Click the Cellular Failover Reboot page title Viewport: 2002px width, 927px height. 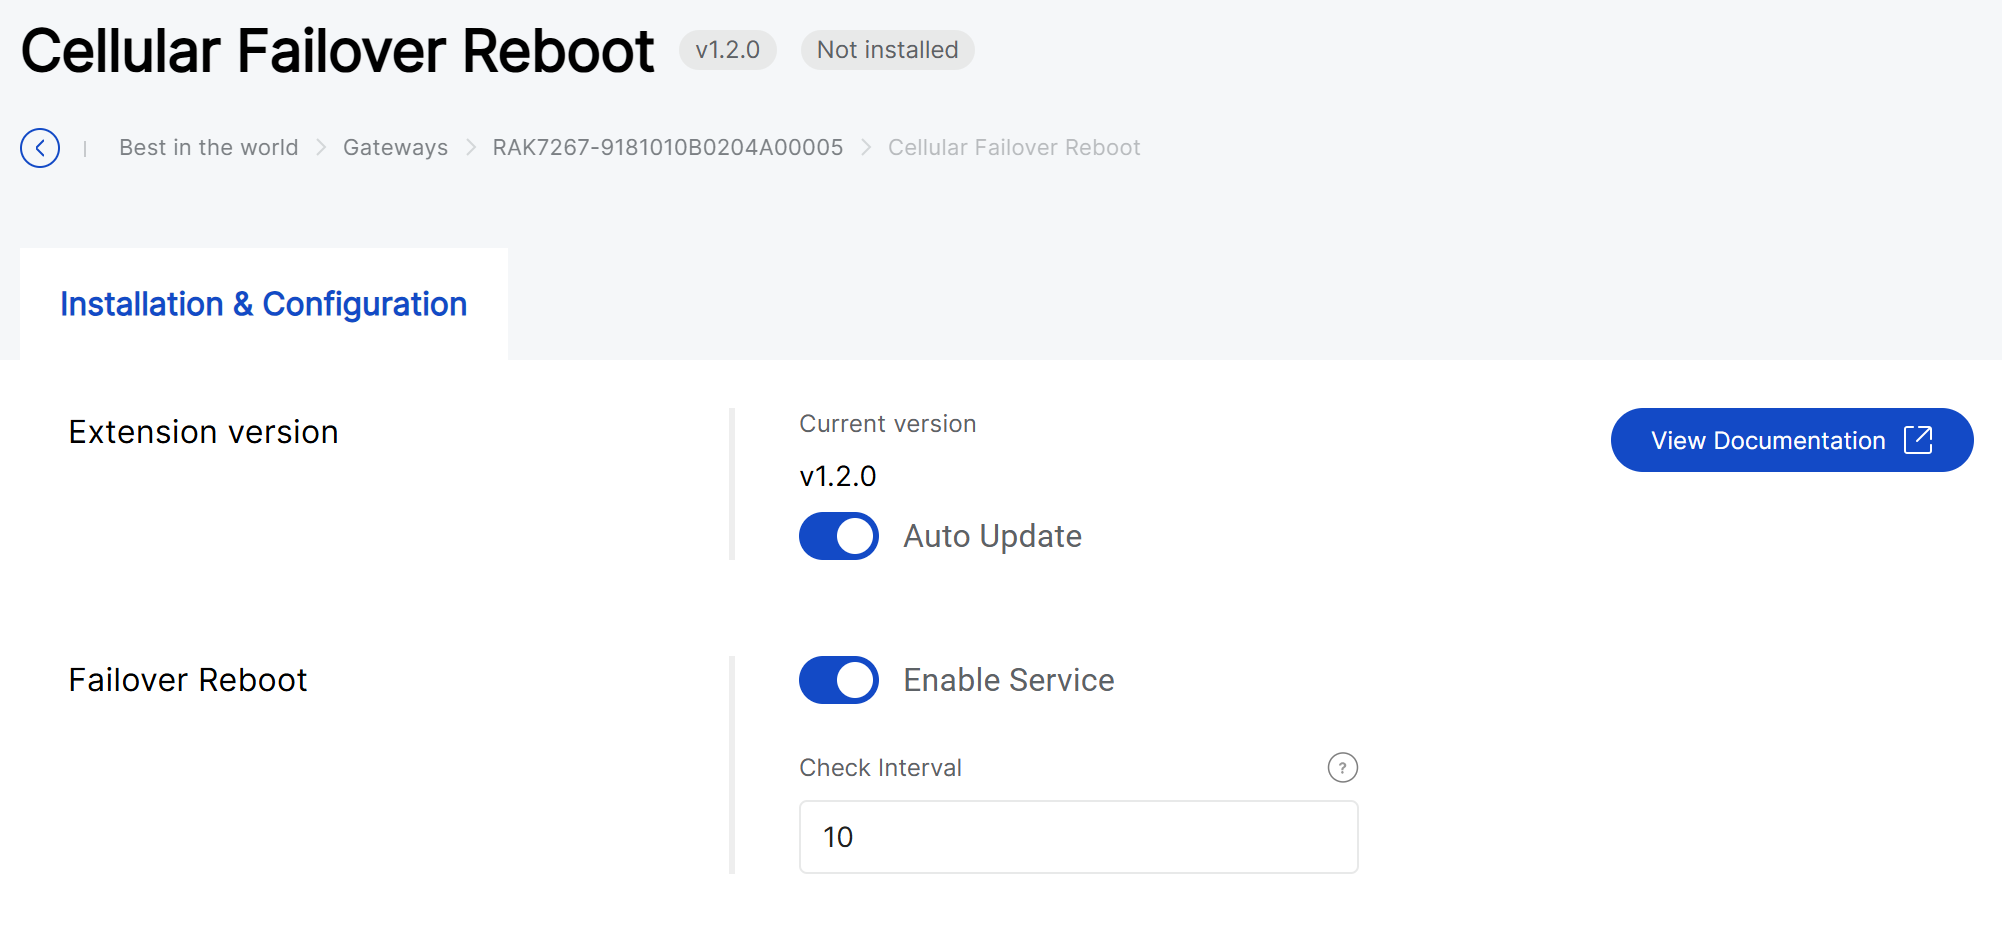pos(337,51)
